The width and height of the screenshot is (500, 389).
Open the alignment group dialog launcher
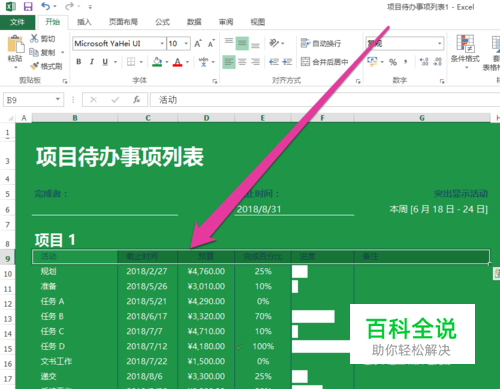click(358, 81)
